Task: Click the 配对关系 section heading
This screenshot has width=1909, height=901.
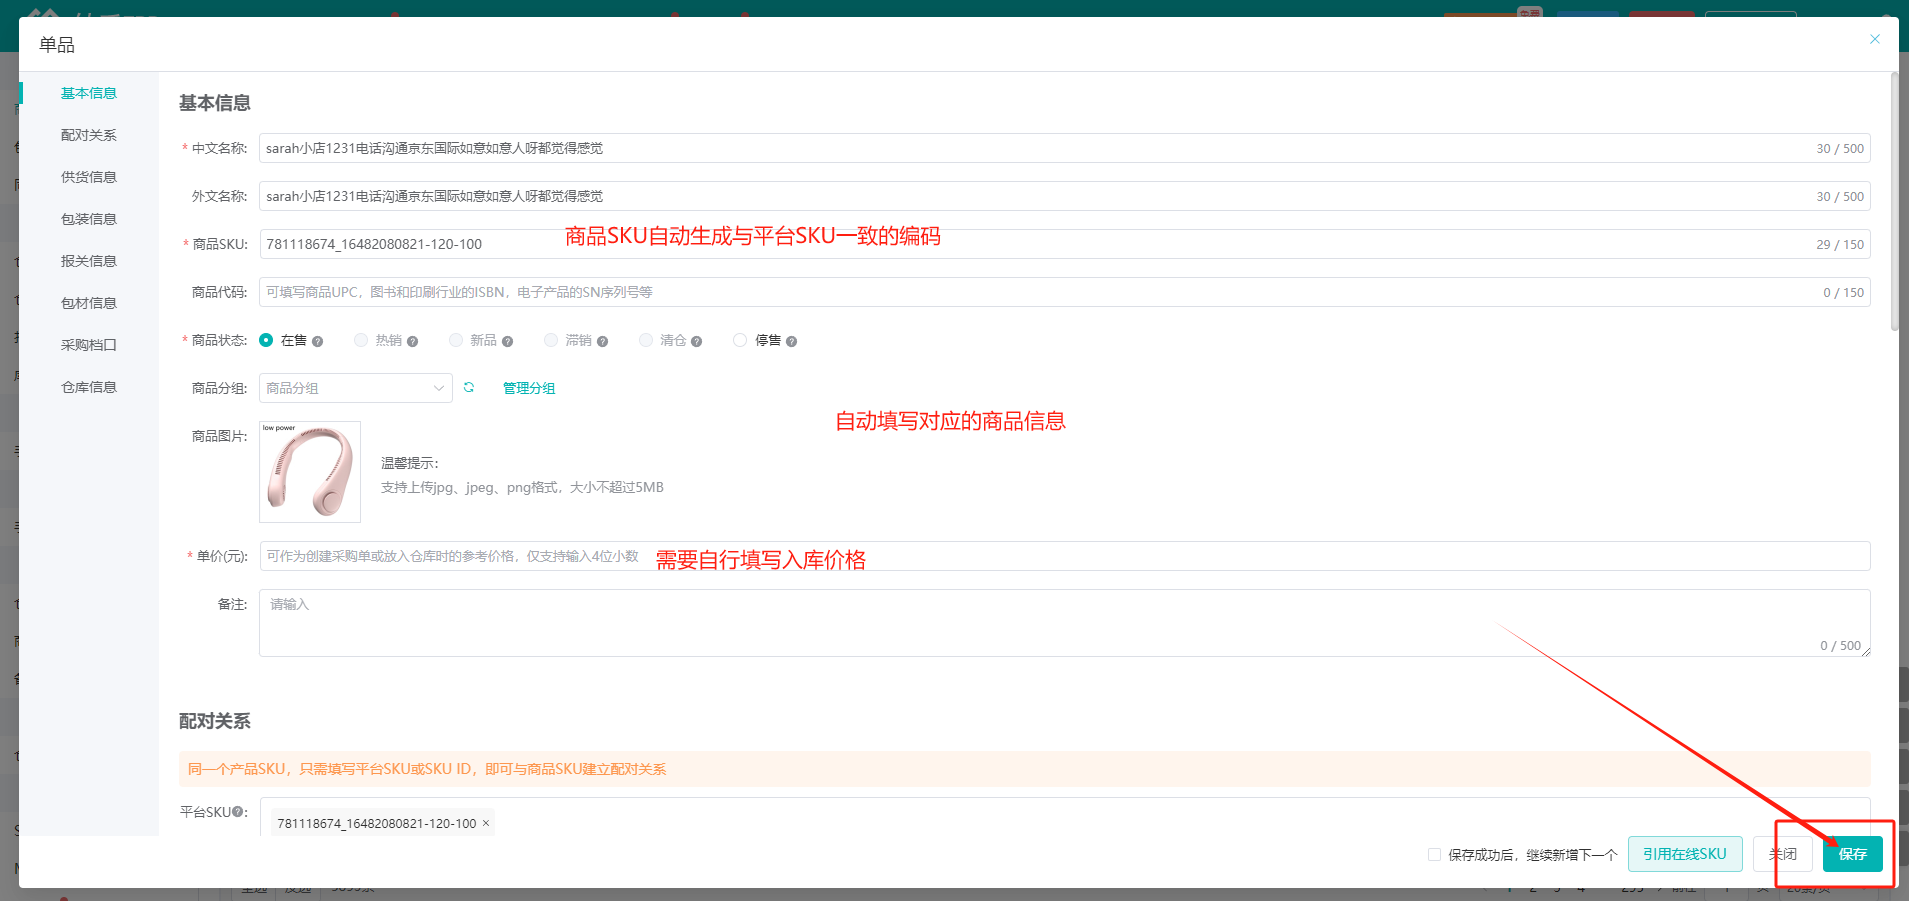Action: tap(215, 721)
